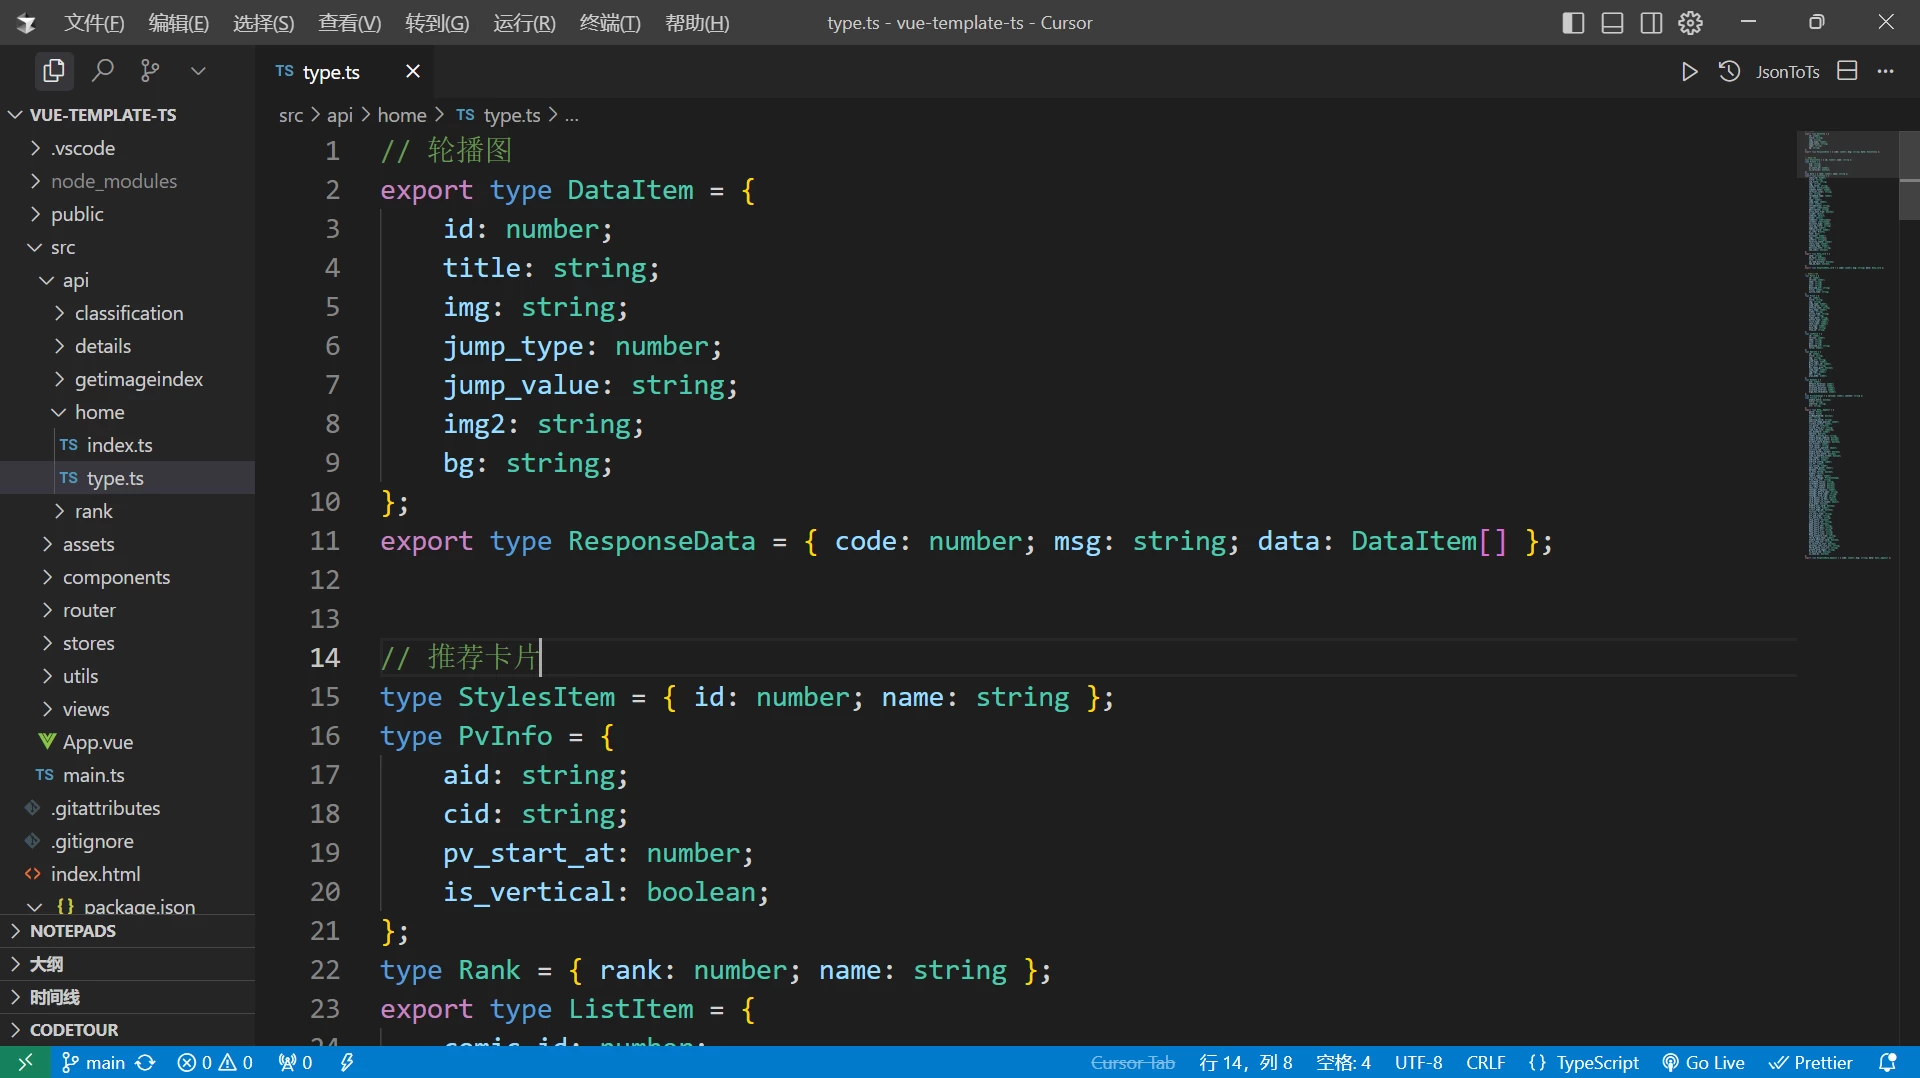1920x1078 pixels.
Task: Open main.ts file
Action: tap(128, 775)
